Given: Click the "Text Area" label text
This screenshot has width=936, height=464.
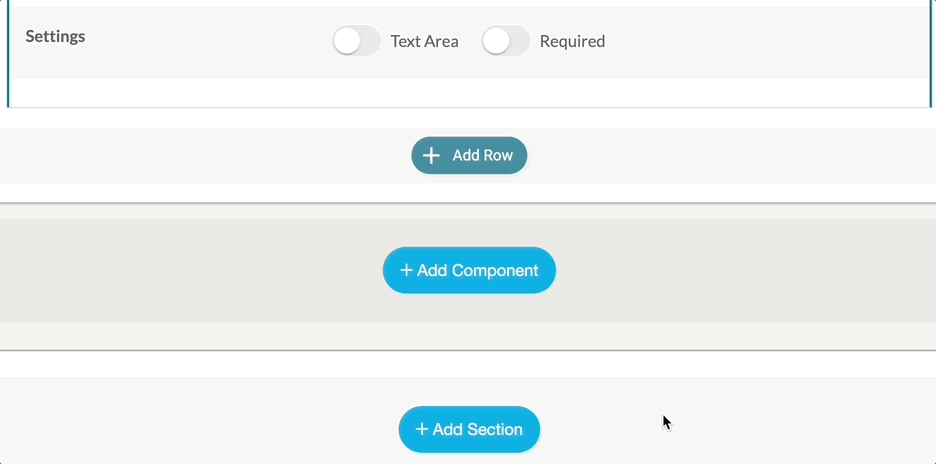Looking at the screenshot, I should [424, 41].
